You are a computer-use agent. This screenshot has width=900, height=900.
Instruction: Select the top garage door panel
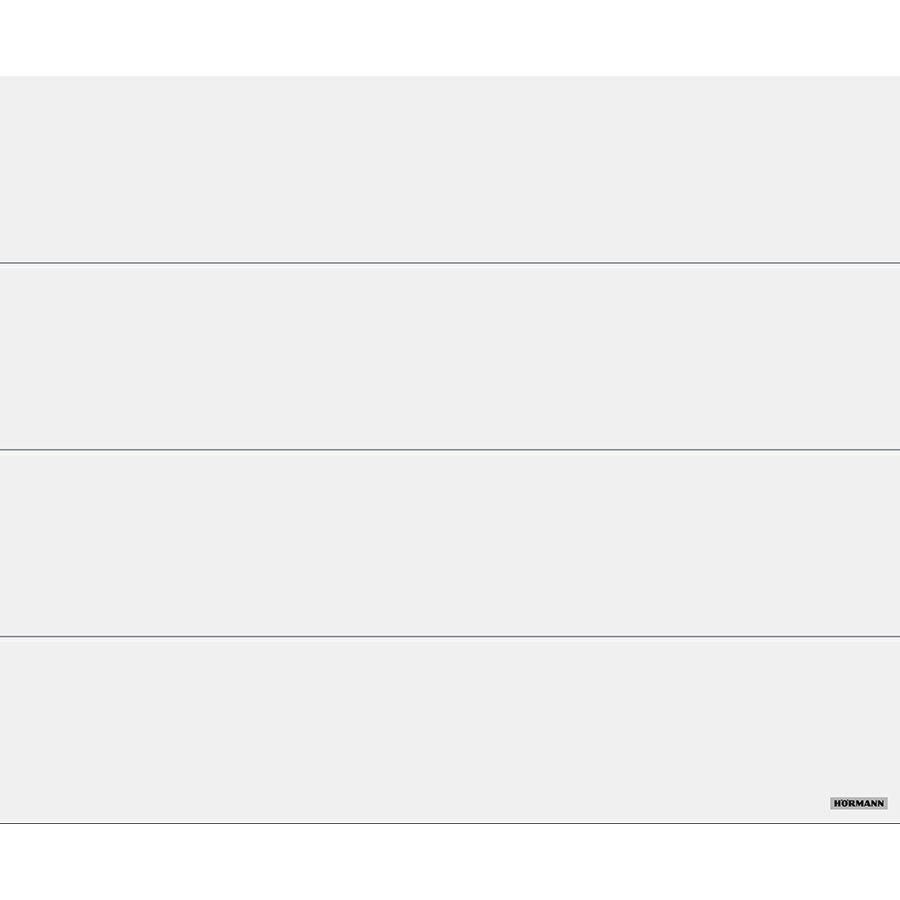[450, 170]
